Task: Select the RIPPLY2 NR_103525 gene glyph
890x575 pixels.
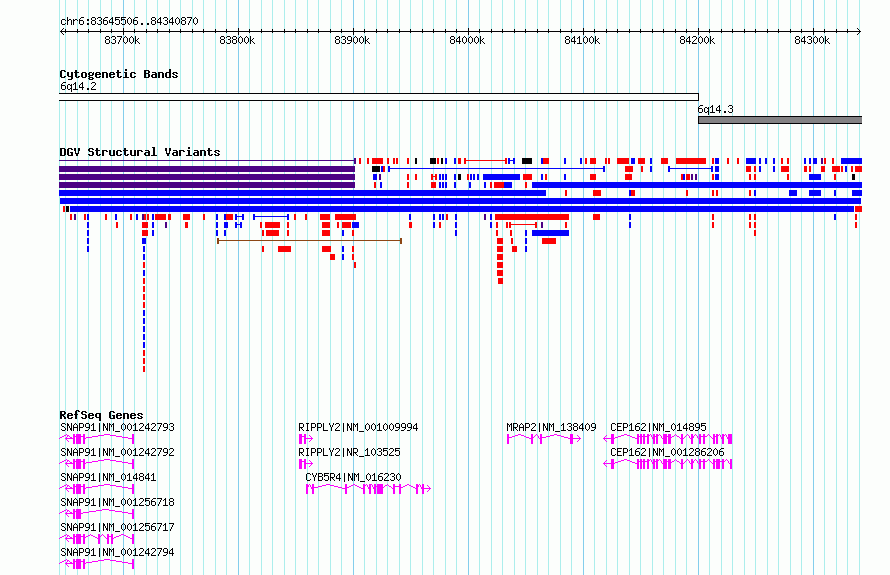Action: tap(305, 464)
